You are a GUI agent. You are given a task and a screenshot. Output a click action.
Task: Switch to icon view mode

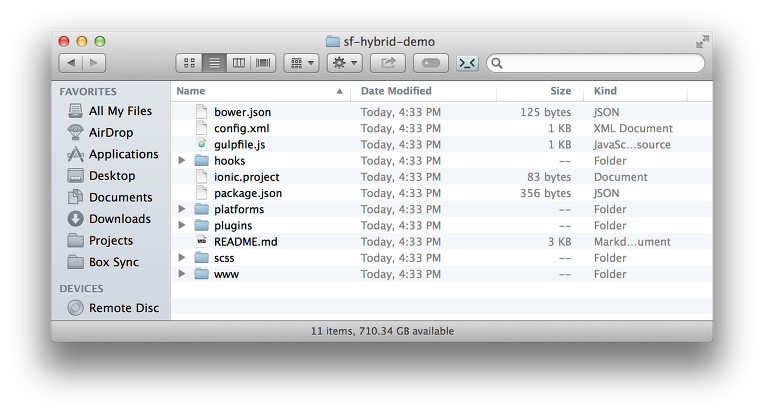click(189, 63)
